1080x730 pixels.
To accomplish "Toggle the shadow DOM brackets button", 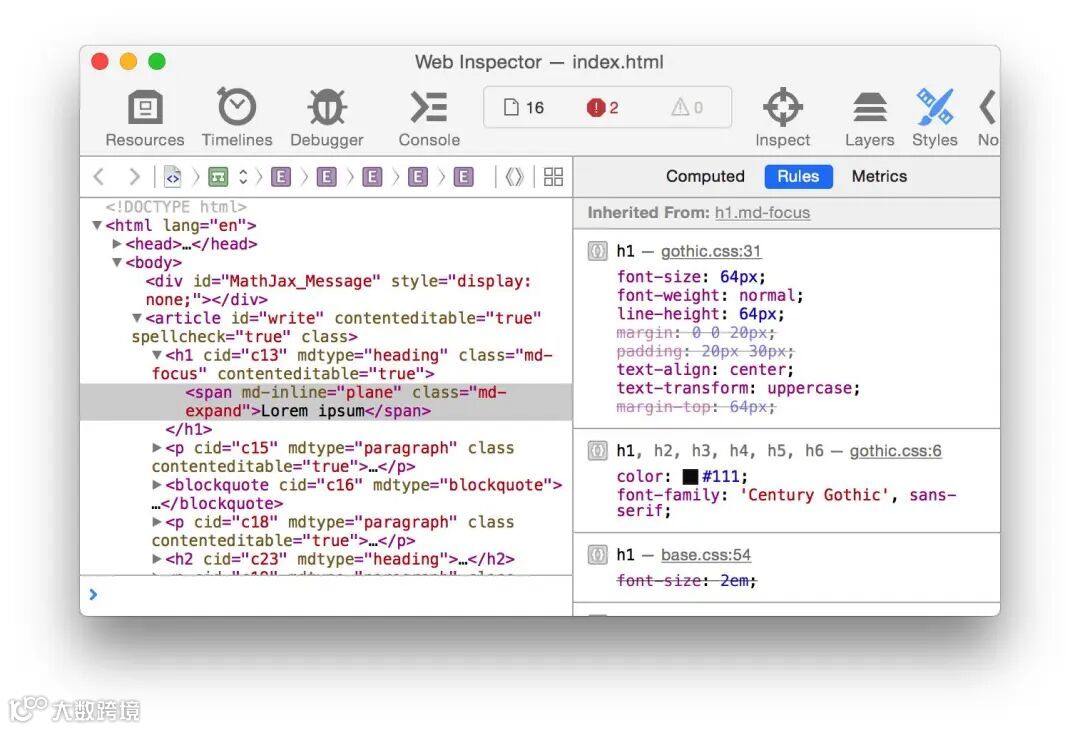I will point(515,177).
